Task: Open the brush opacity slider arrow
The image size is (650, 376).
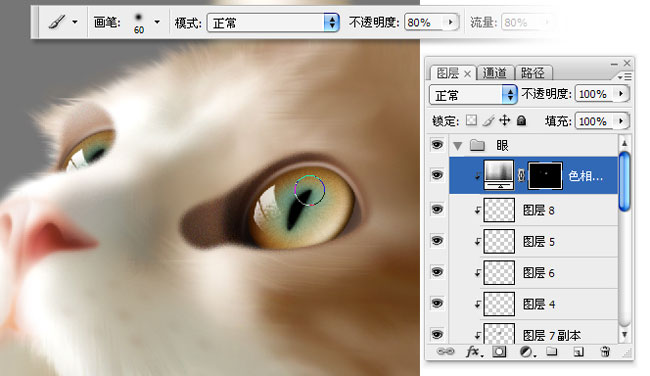Action: pyautogui.click(x=451, y=22)
